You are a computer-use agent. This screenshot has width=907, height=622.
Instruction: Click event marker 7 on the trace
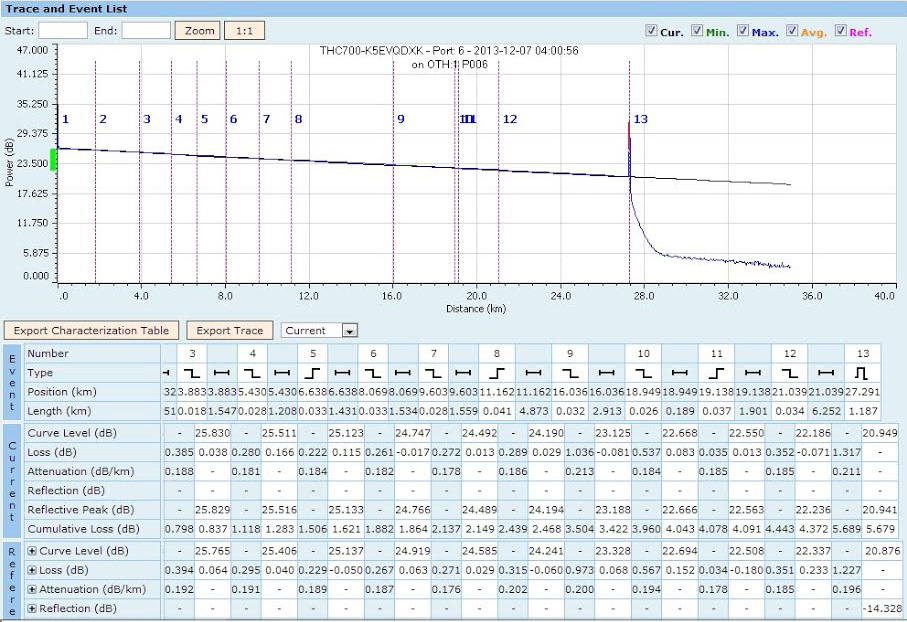point(266,119)
